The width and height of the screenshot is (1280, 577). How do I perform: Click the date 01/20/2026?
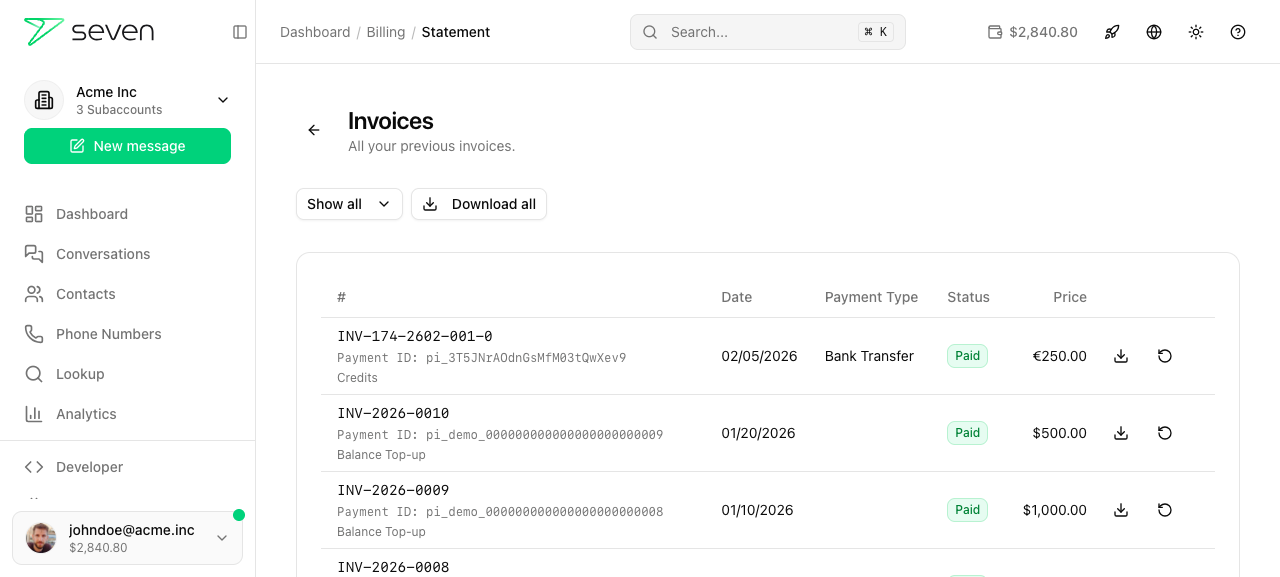(759, 433)
